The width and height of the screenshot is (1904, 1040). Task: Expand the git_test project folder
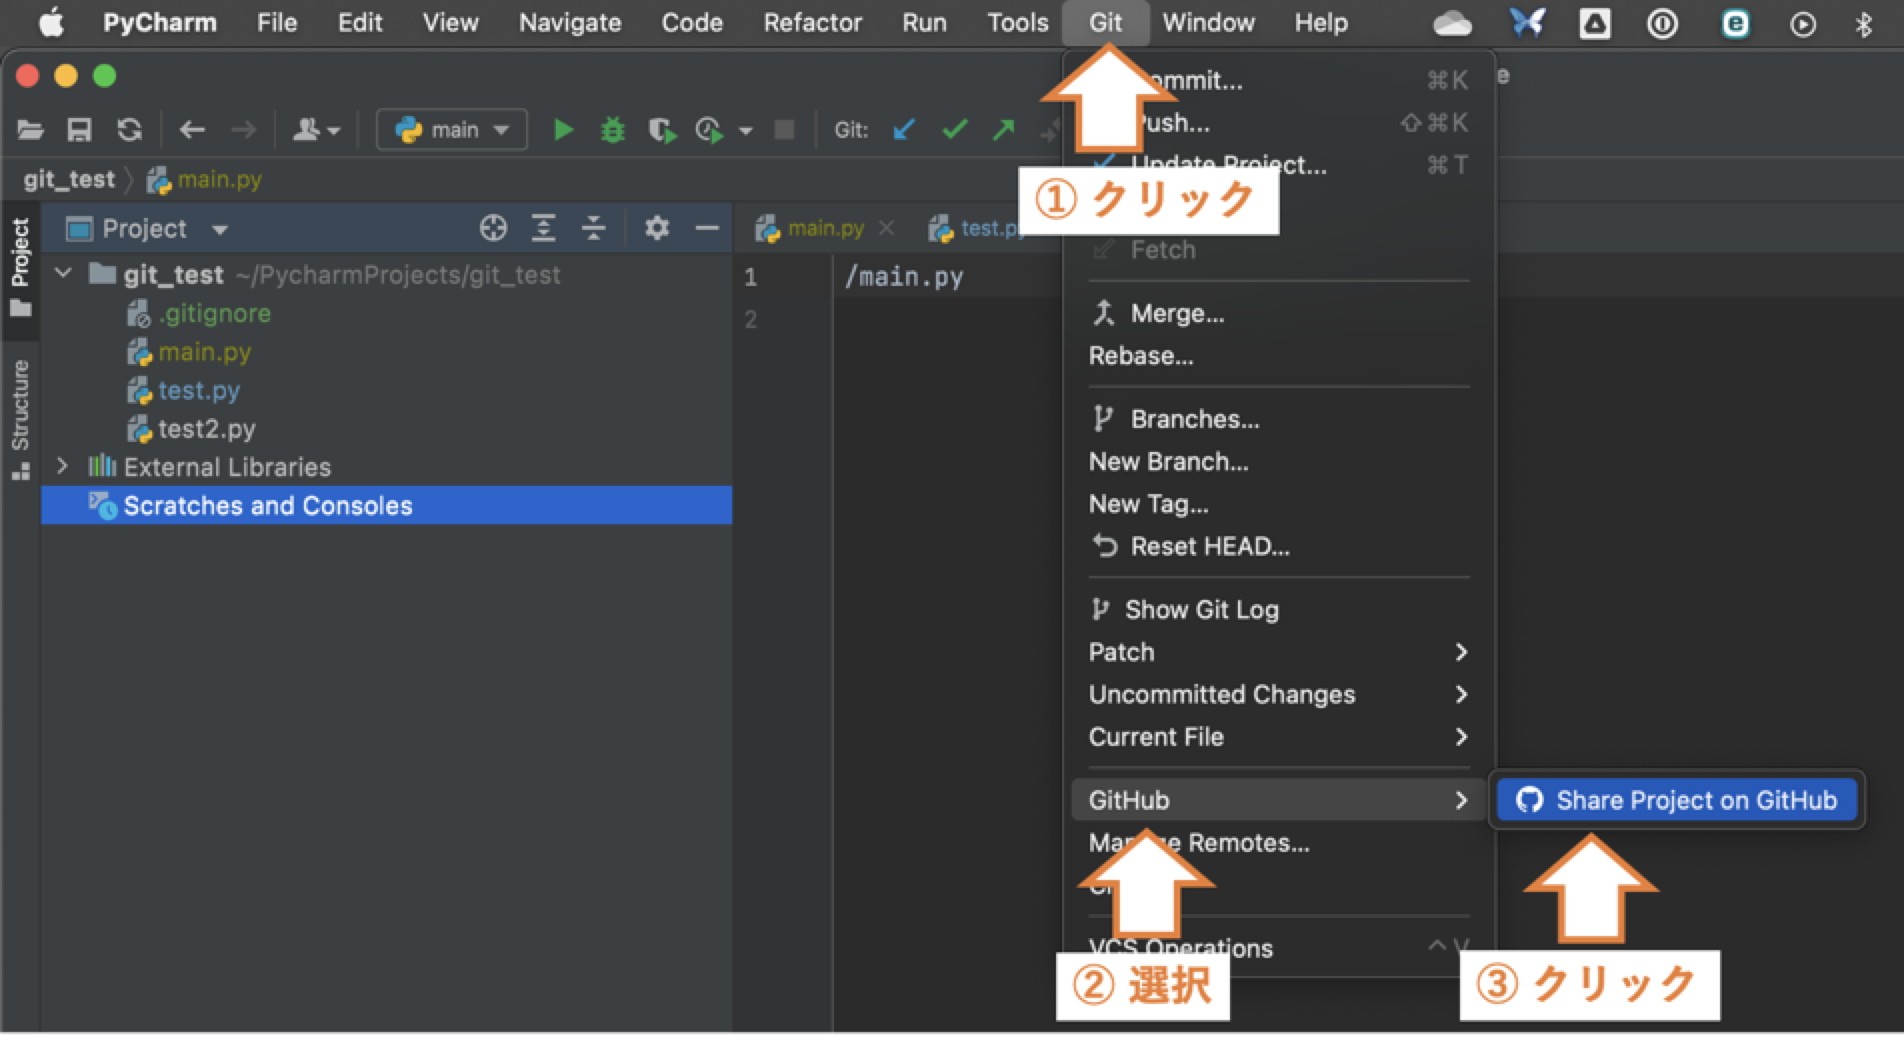[x=63, y=274]
